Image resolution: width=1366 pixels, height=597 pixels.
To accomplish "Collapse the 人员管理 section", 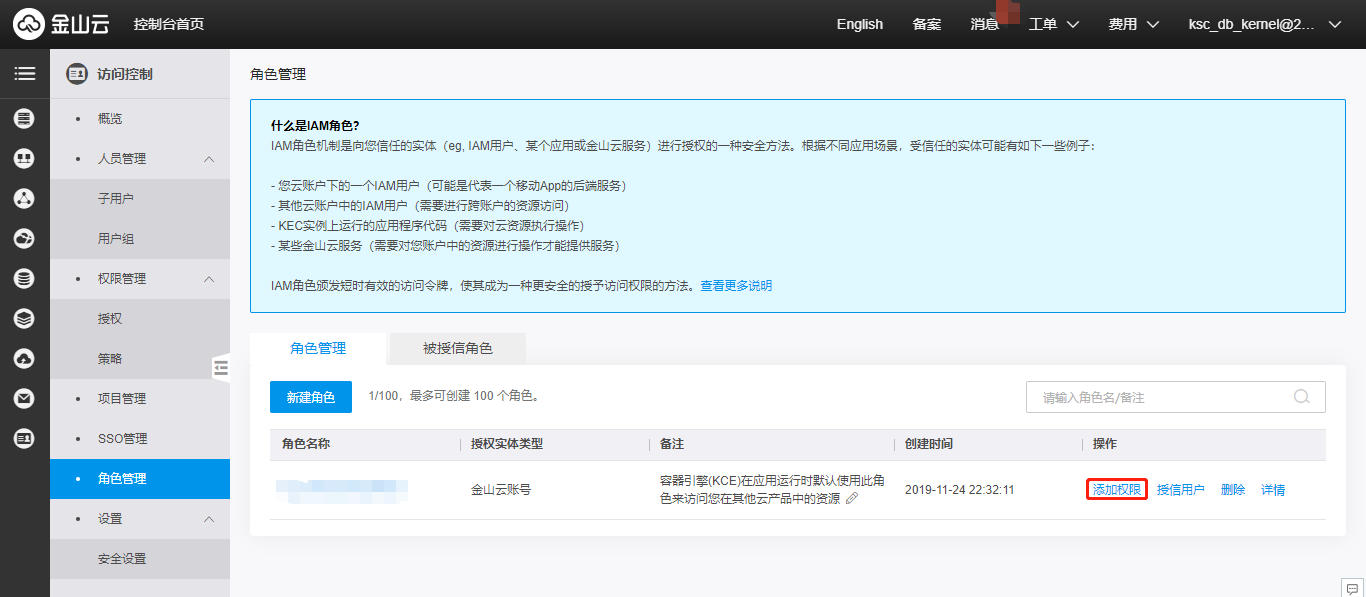I will pyautogui.click(x=209, y=159).
